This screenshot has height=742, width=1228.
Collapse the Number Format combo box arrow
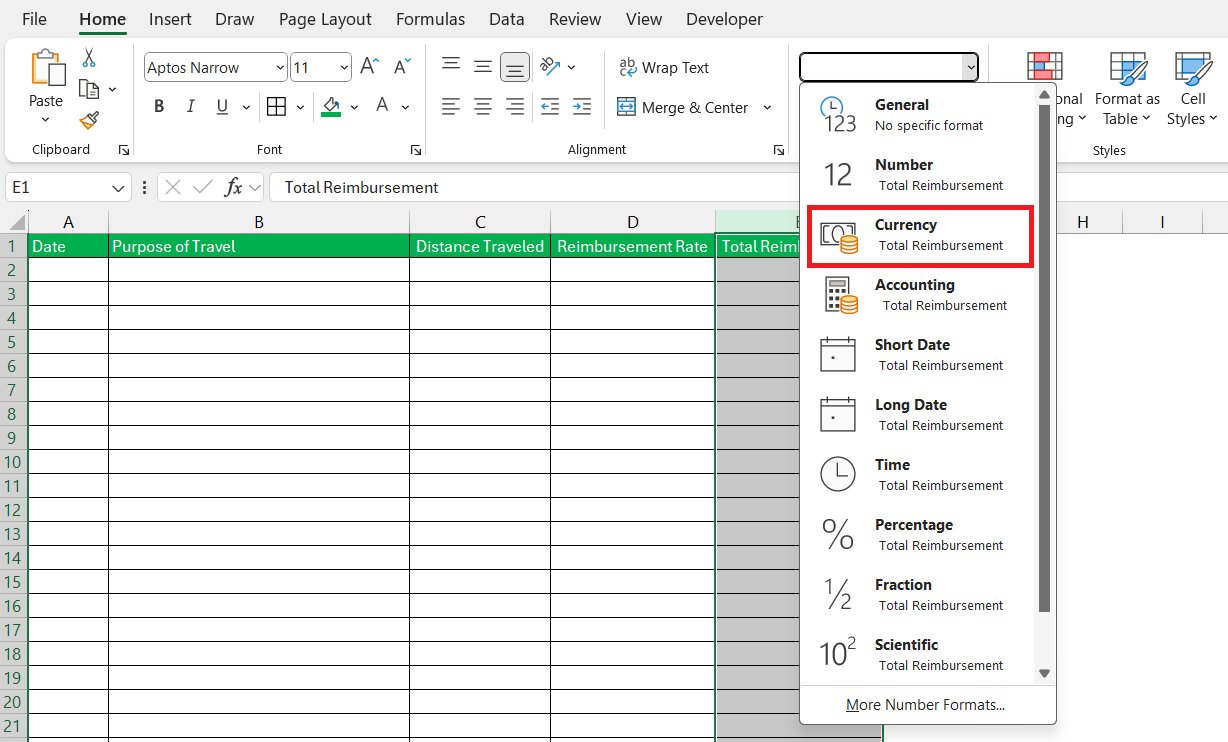970,67
